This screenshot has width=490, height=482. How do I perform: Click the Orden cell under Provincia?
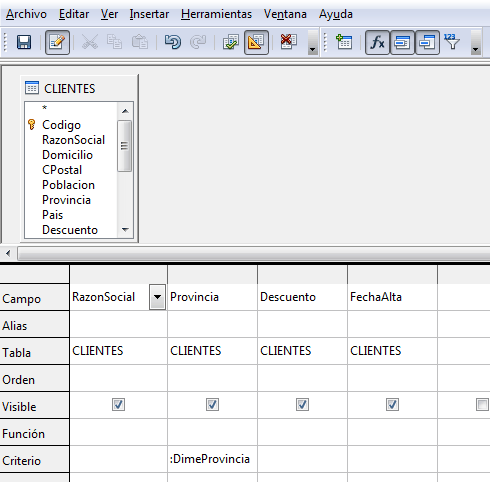pyautogui.click(x=212, y=378)
